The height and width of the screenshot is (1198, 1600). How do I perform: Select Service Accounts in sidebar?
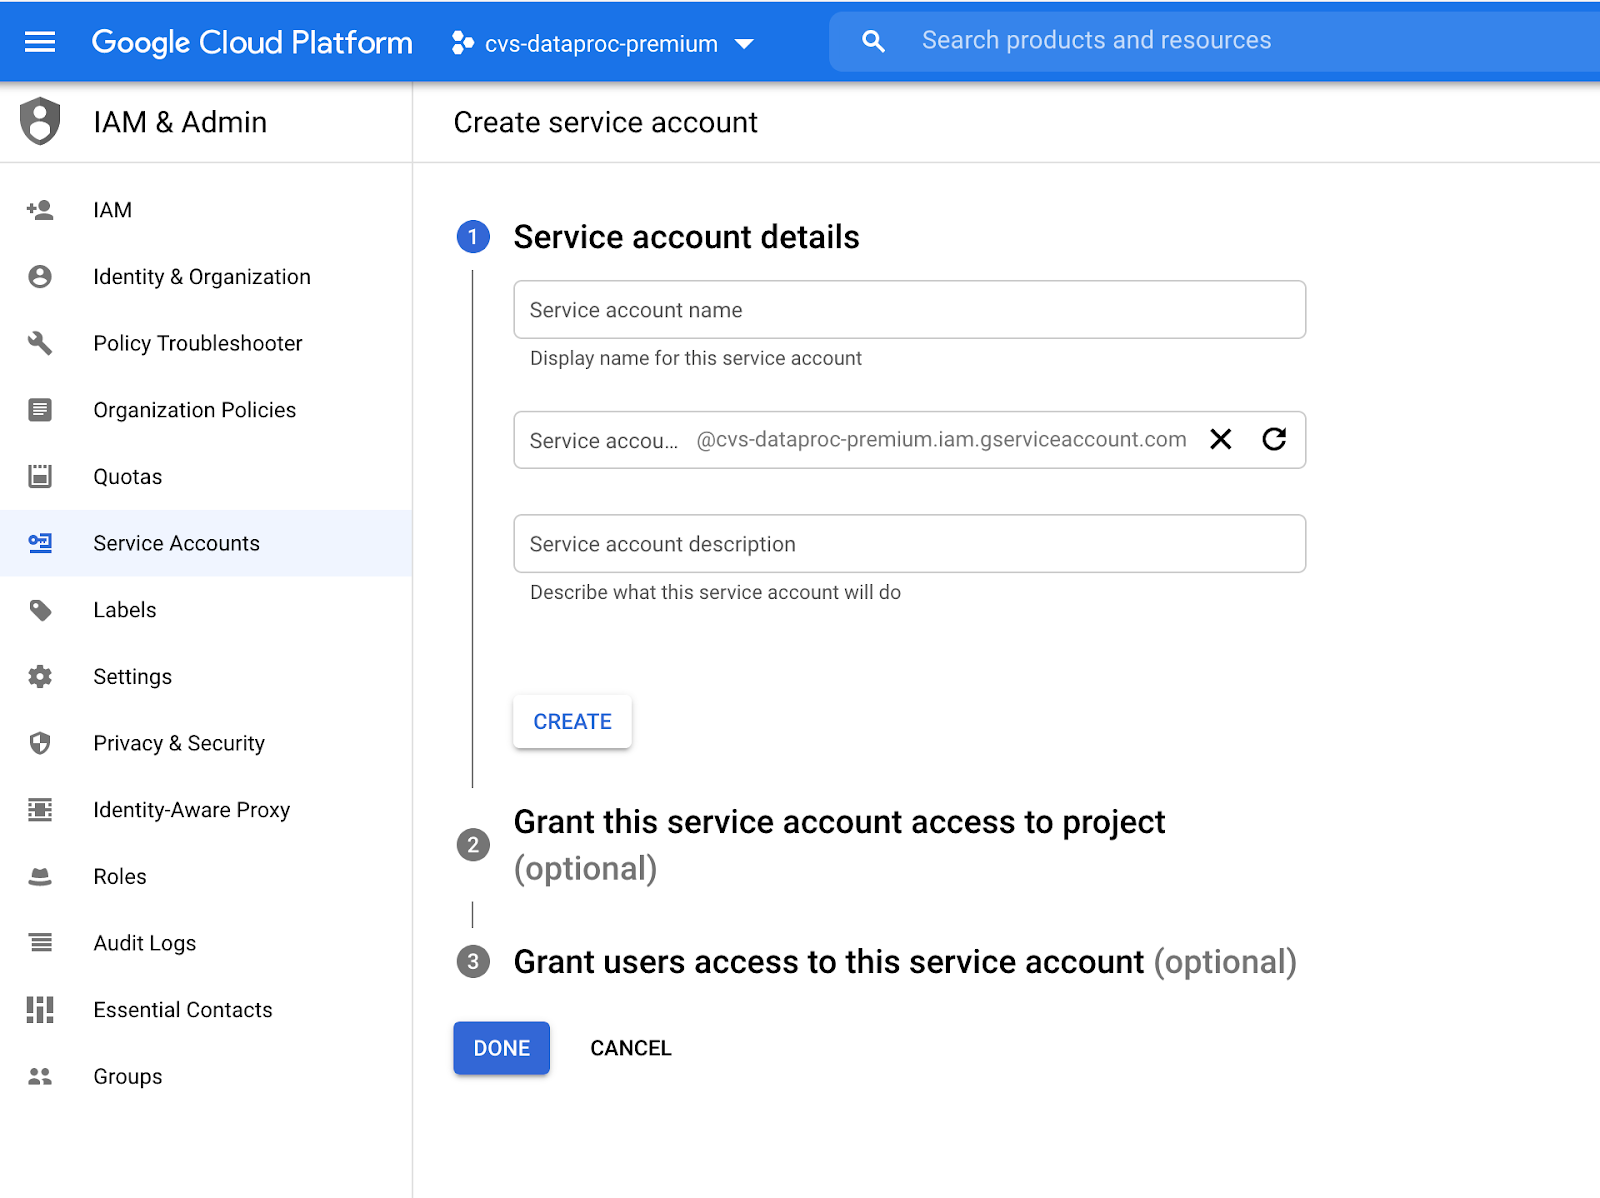coord(206,543)
